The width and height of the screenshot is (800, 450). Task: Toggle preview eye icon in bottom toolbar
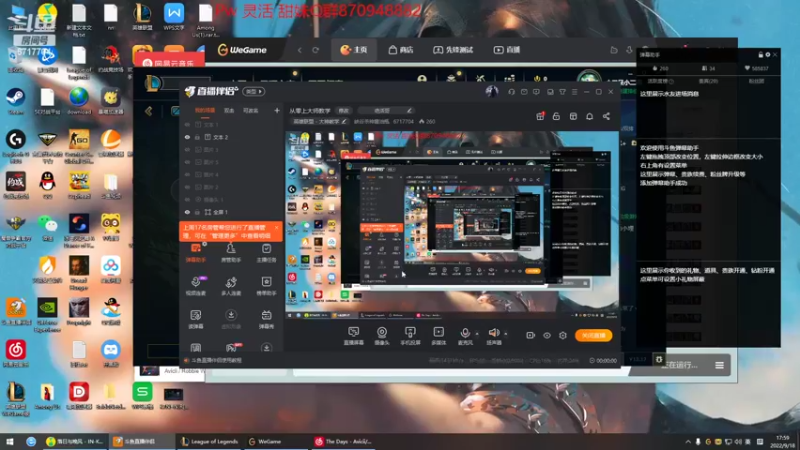click(547, 335)
